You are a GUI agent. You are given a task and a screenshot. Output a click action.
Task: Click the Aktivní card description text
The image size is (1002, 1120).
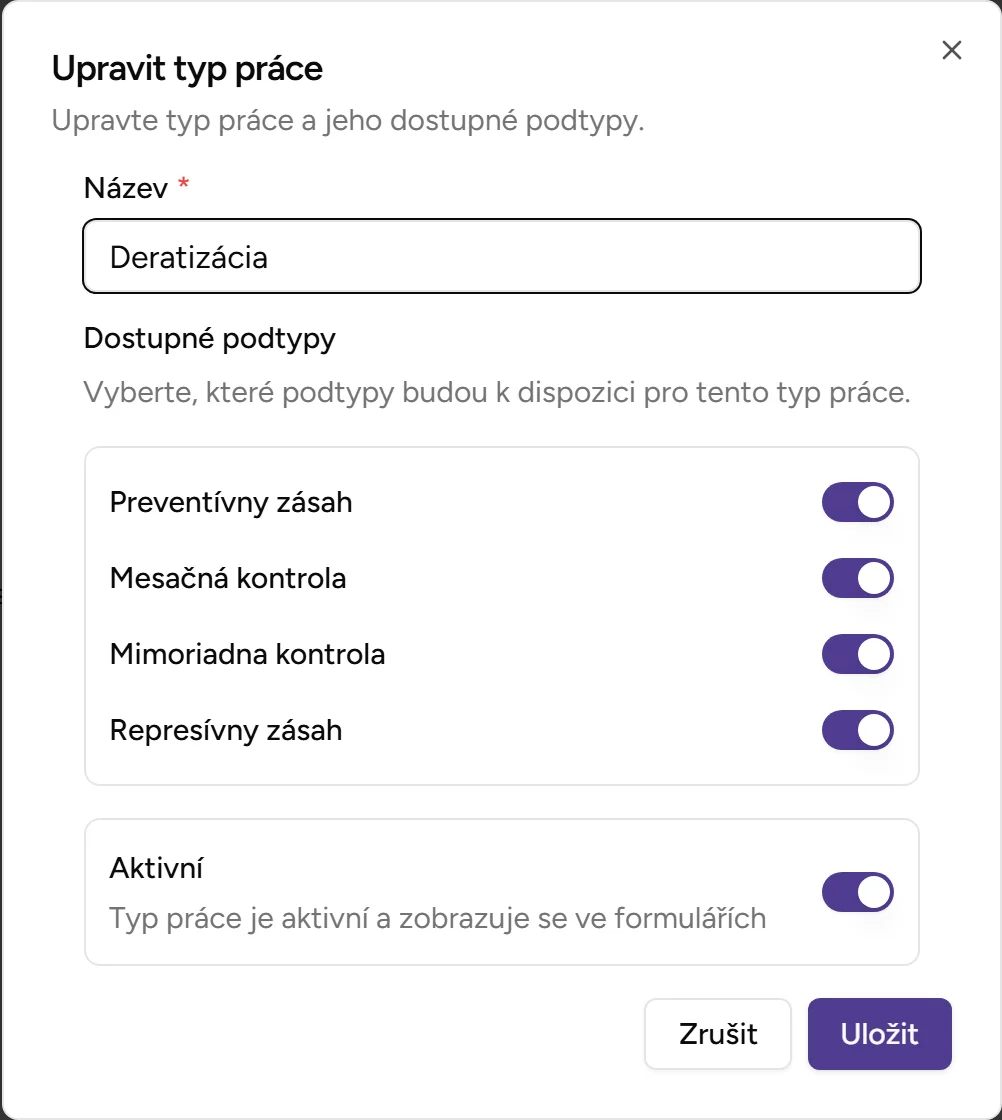point(438,917)
